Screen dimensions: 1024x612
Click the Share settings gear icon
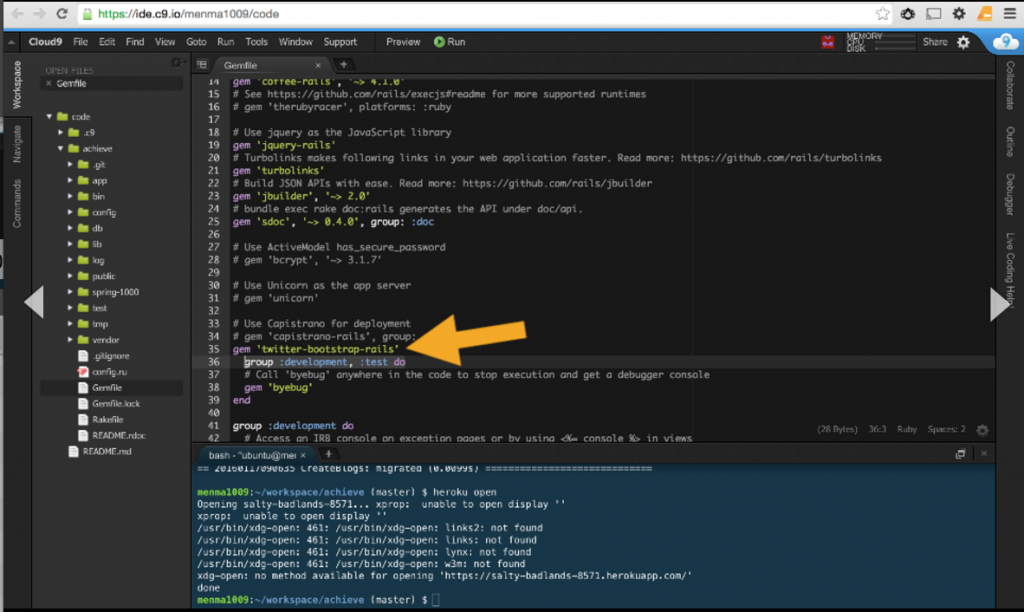click(963, 42)
